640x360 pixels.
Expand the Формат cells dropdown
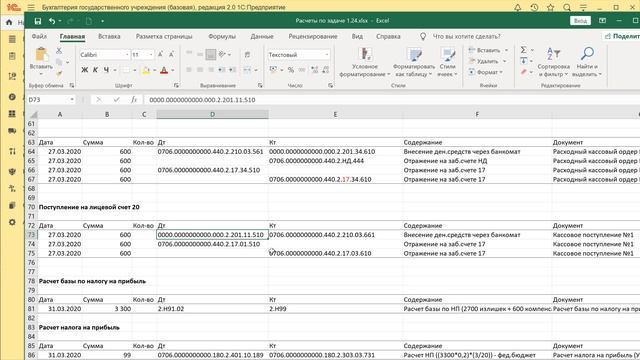501,72
